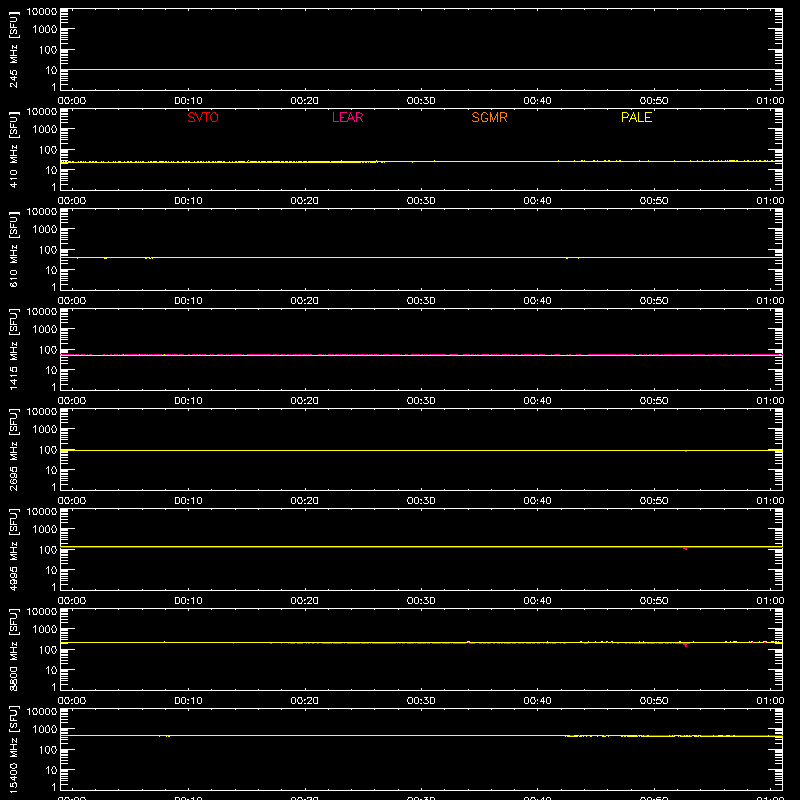Screen dimensions: 800x800
Task: Click the 10000 tick on 8800 MHz axis
Action: tap(42, 612)
